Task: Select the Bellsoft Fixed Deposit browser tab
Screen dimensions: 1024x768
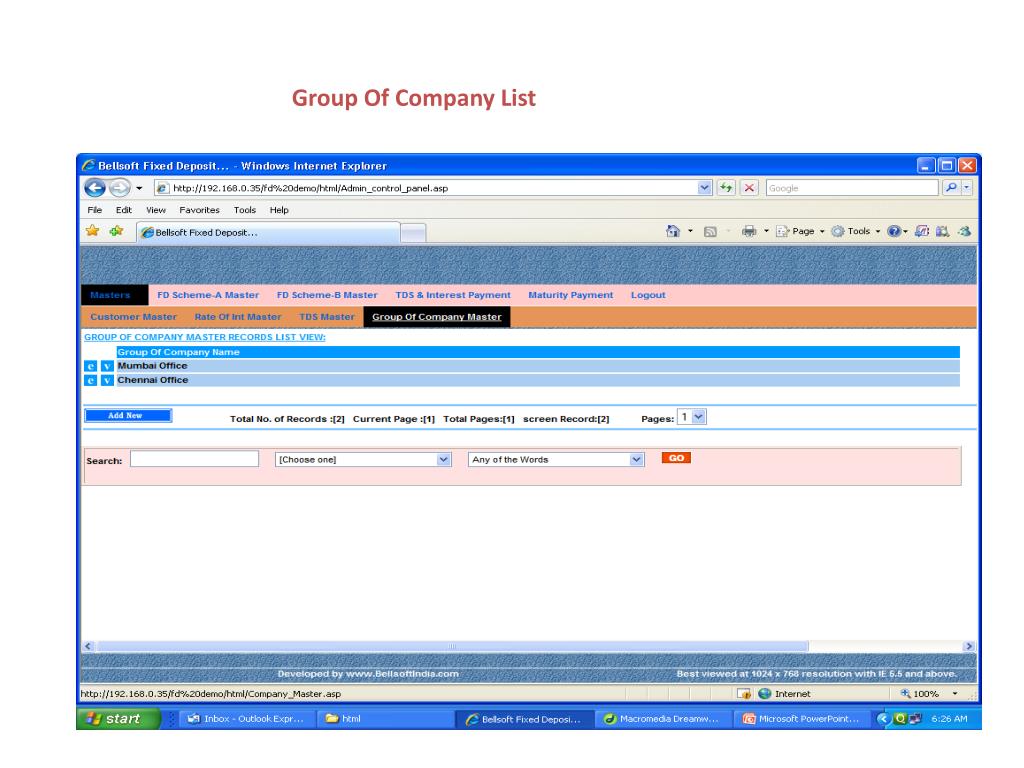Action: pos(268,232)
